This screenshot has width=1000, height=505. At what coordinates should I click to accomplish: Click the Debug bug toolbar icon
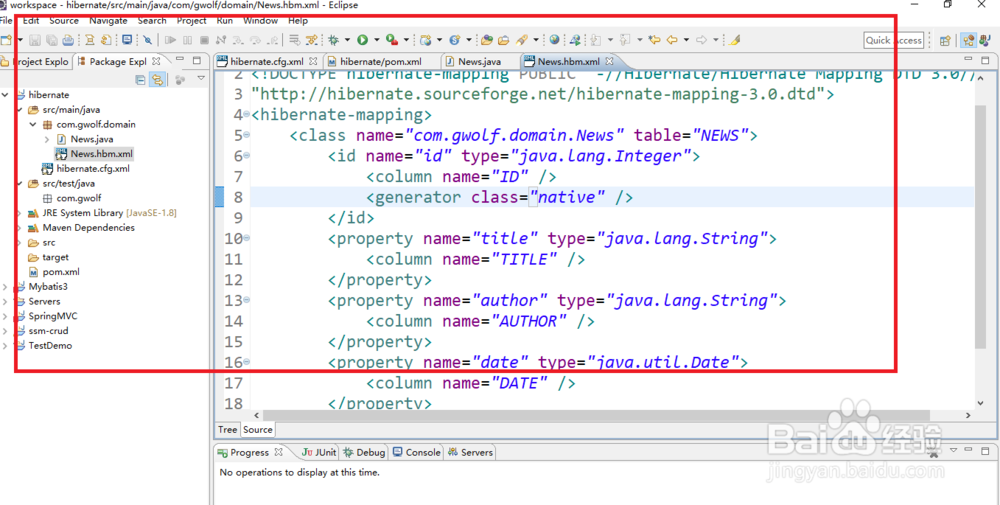click(333, 40)
